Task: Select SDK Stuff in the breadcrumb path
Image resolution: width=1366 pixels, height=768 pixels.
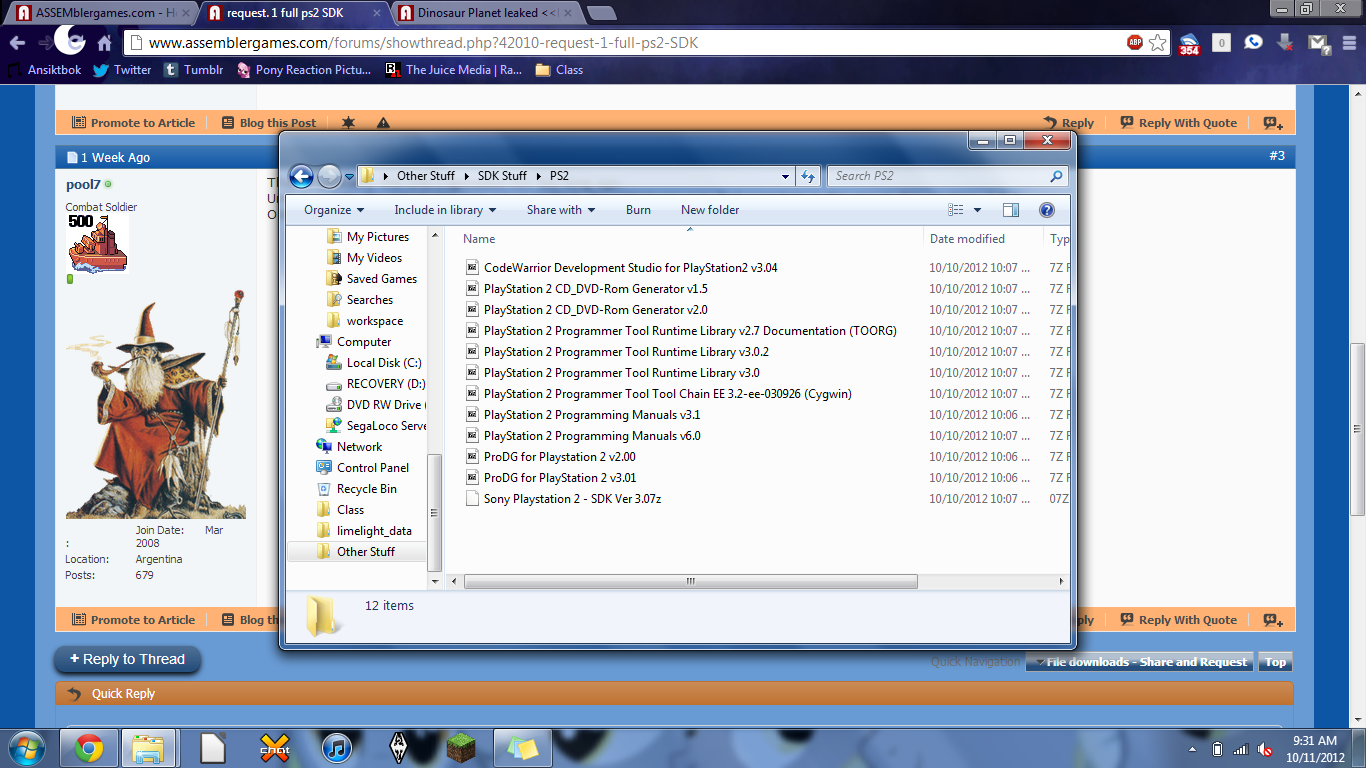Action: [502, 176]
